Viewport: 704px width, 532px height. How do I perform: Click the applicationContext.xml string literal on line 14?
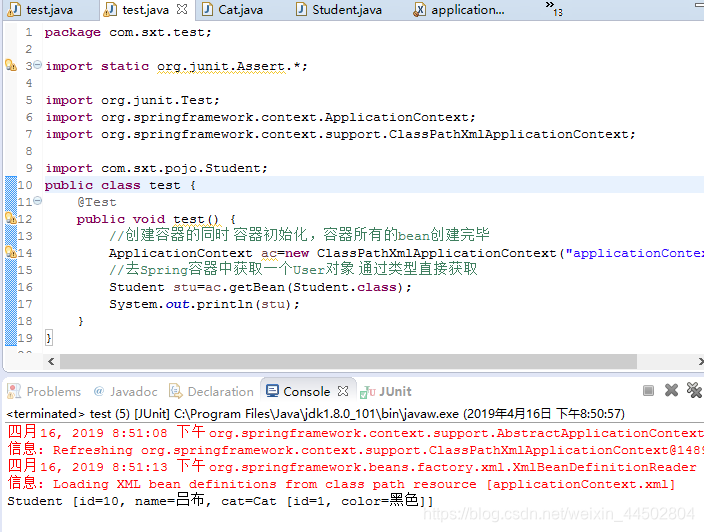635,253
